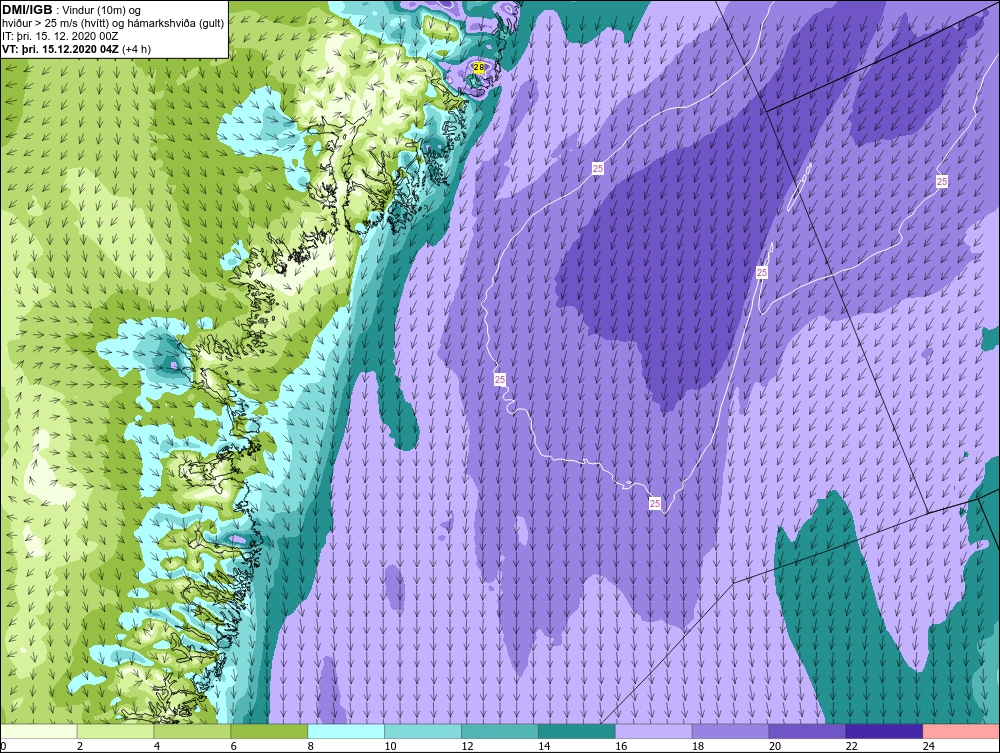This screenshot has height=753, width=1000.
Task: Click the legend scale number 8
Action: [311, 746]
